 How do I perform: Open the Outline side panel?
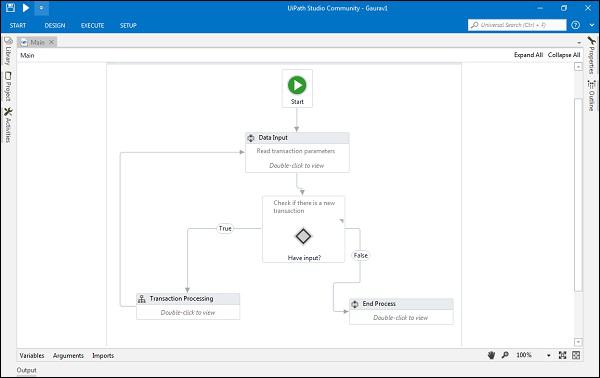click(592, 96)
